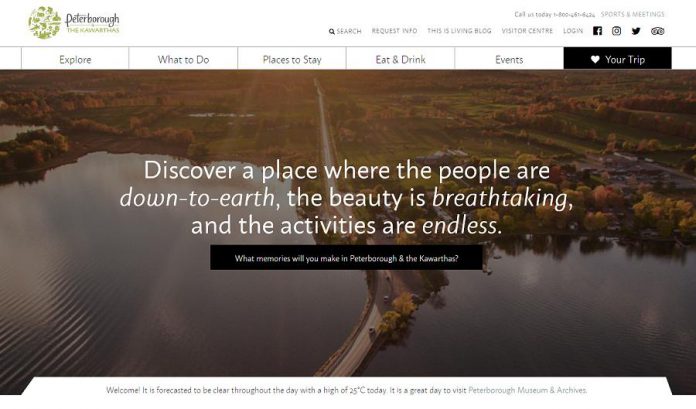Go to the Visitor Centre page
Screen dimensions: 696x409
(527, 31)
